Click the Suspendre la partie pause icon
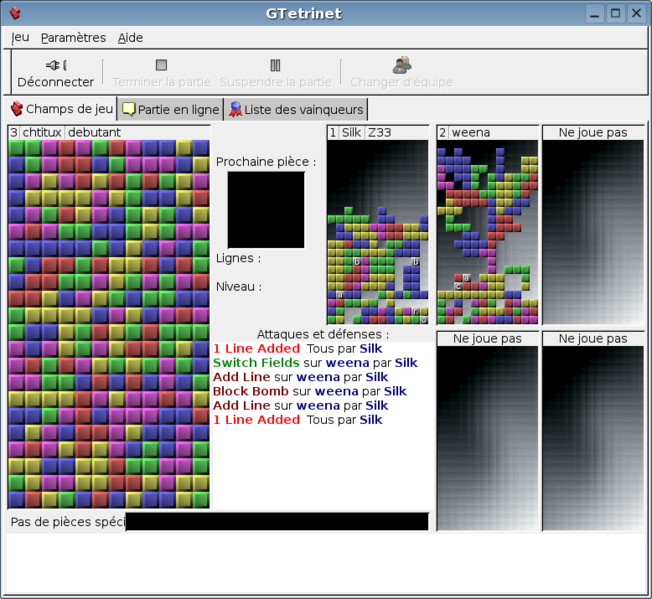The width and height of the screenshot is (652, 599). (x=275, y=65)
